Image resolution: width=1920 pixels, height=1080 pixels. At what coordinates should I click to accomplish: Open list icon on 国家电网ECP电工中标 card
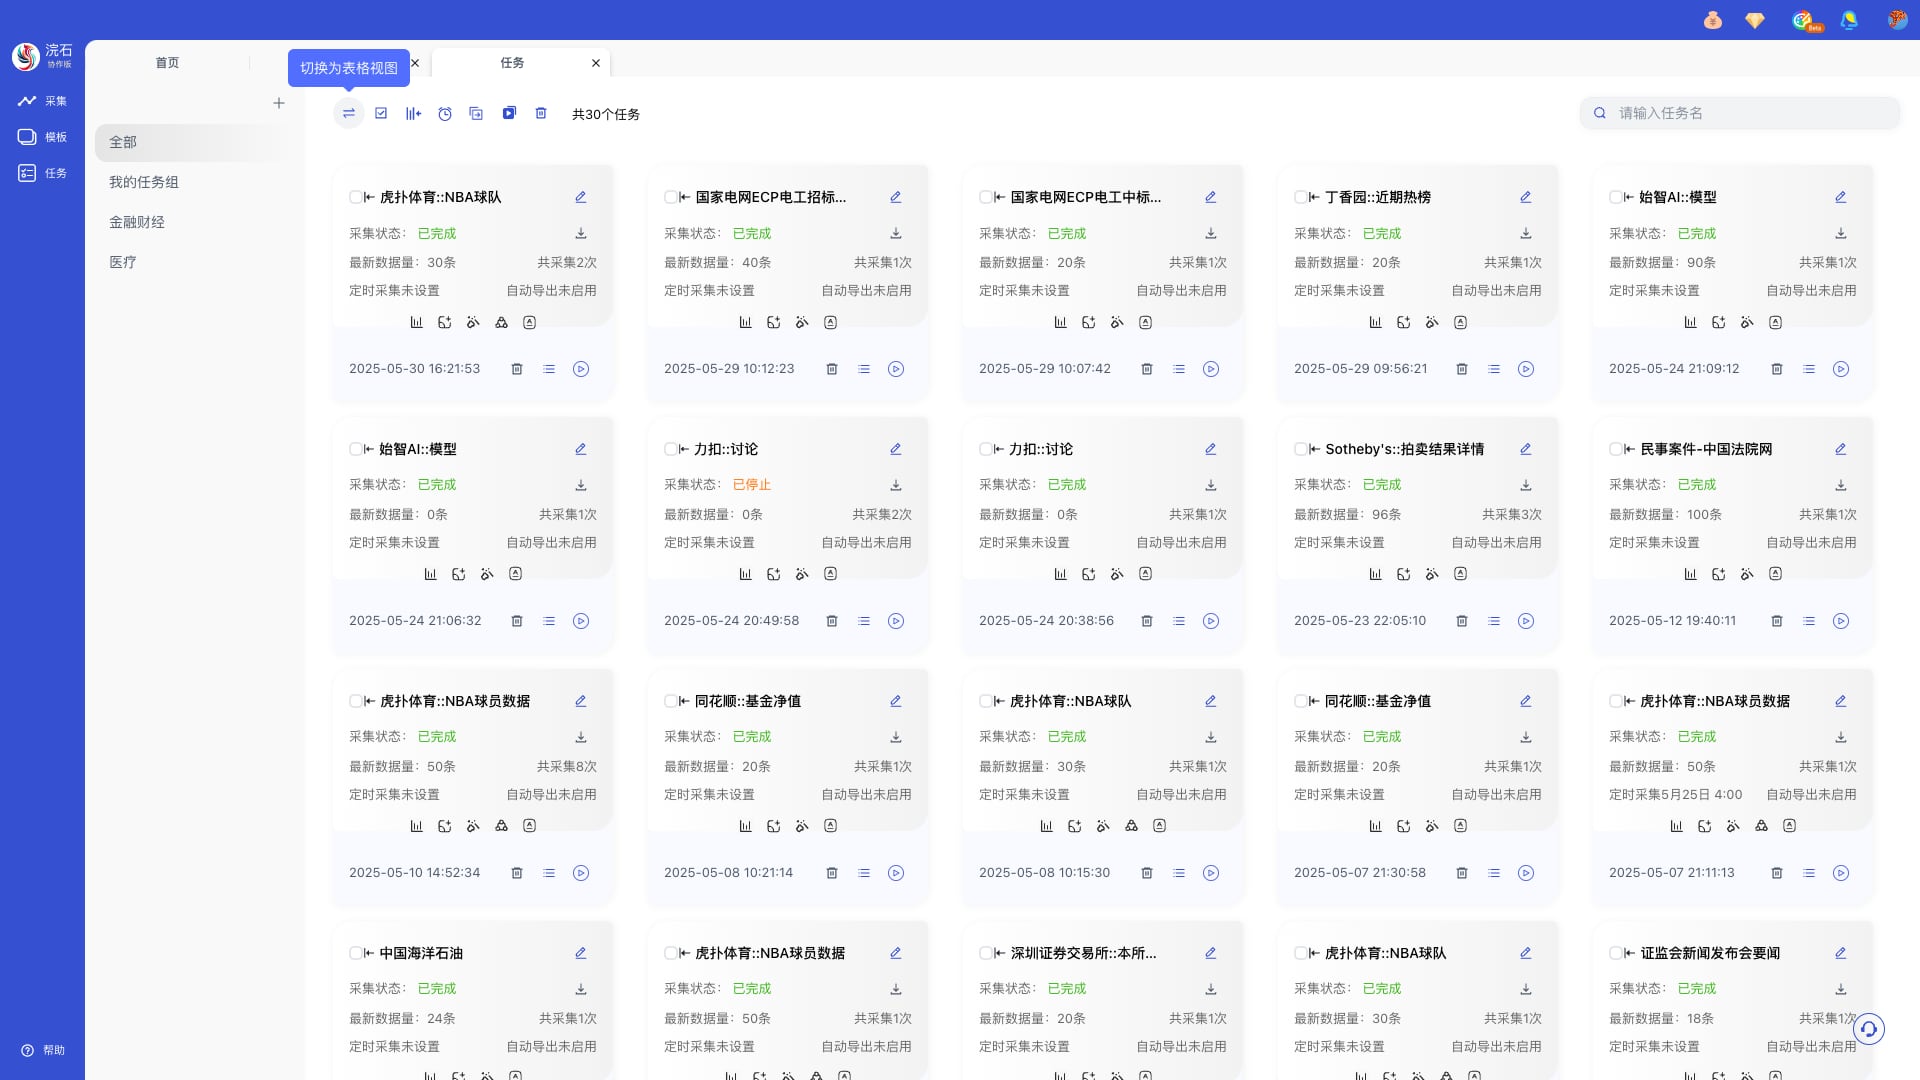(x=1179, y=369)
